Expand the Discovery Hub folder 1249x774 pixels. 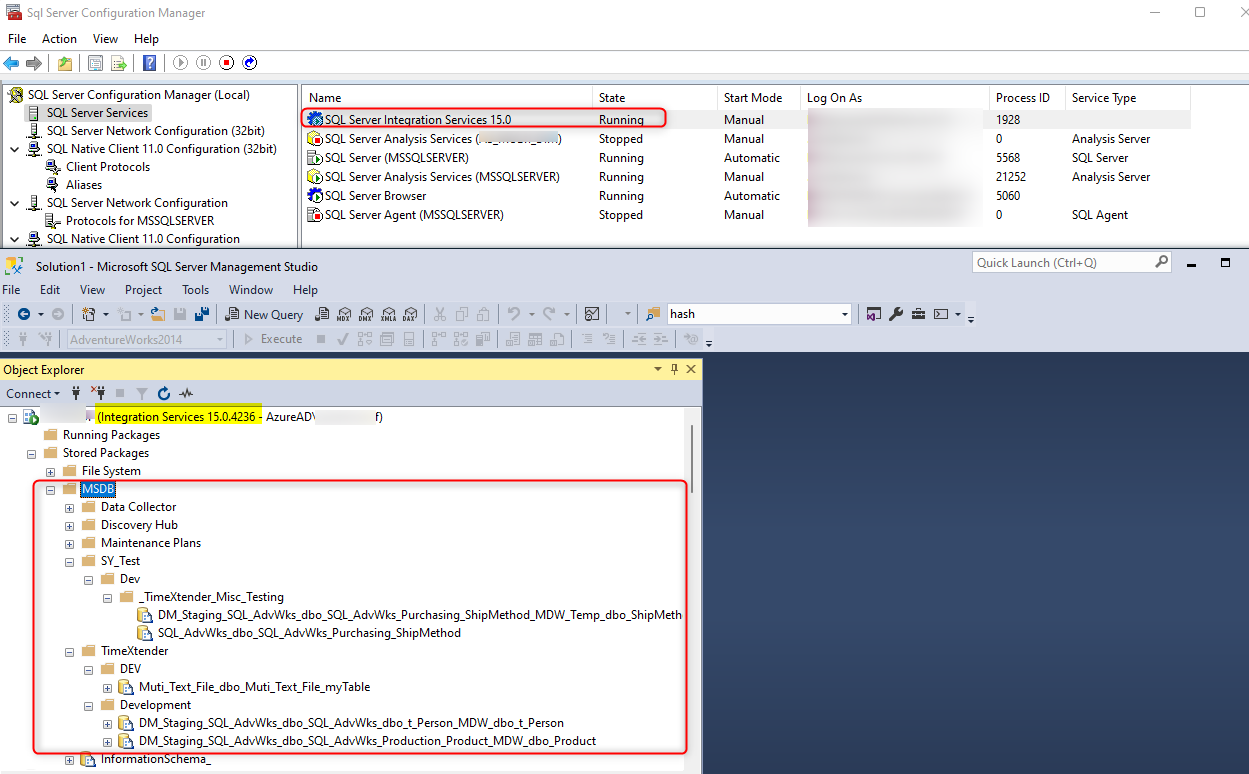69,525
